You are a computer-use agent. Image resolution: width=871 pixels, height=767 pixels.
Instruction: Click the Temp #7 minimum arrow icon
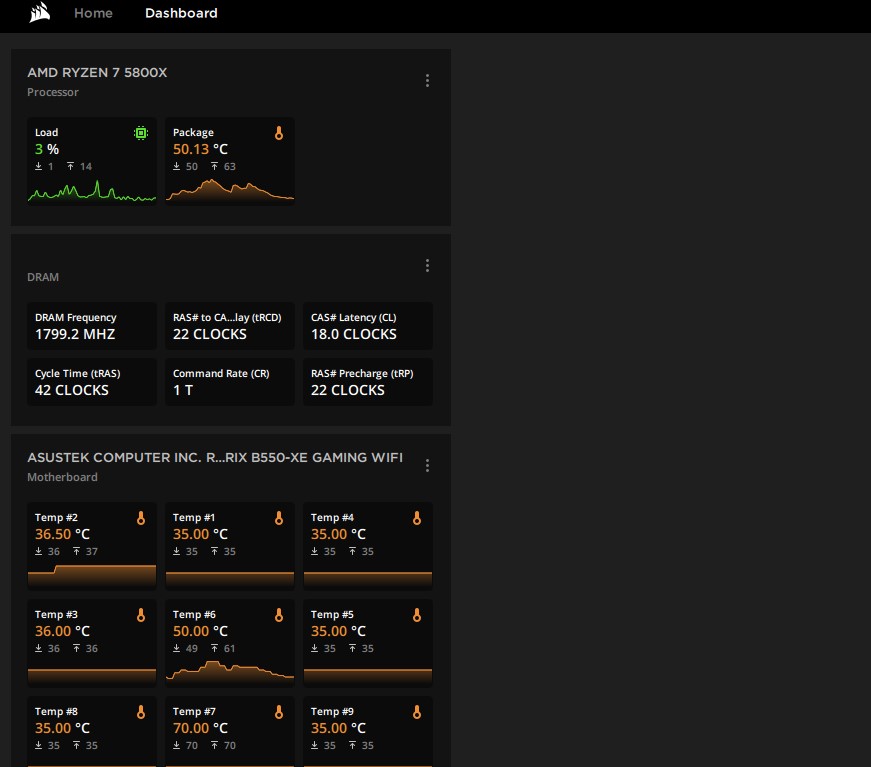(176, 745)
